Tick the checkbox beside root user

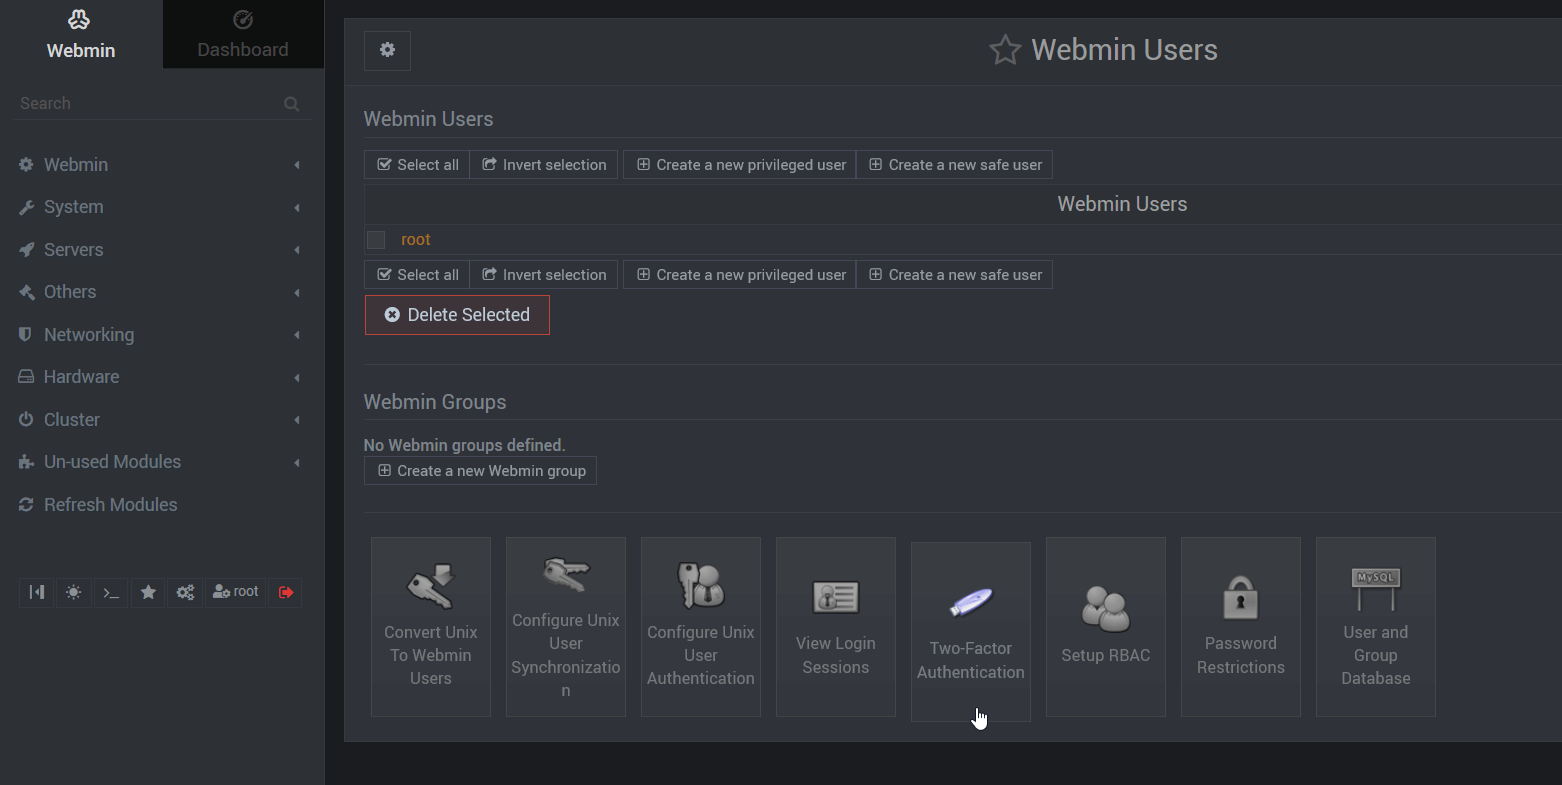pos(376,240)
